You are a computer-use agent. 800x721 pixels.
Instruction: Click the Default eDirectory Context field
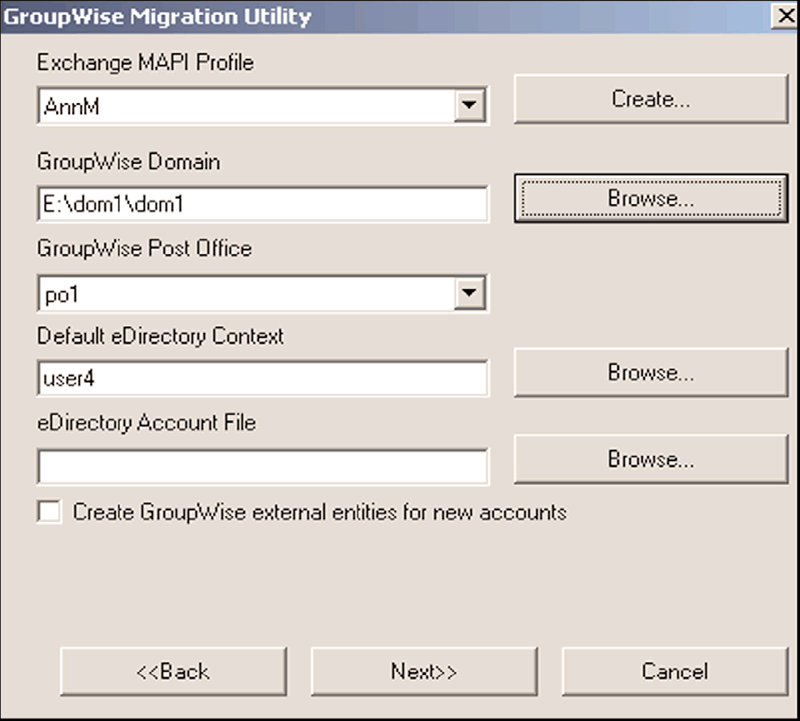tap(263, 378)
